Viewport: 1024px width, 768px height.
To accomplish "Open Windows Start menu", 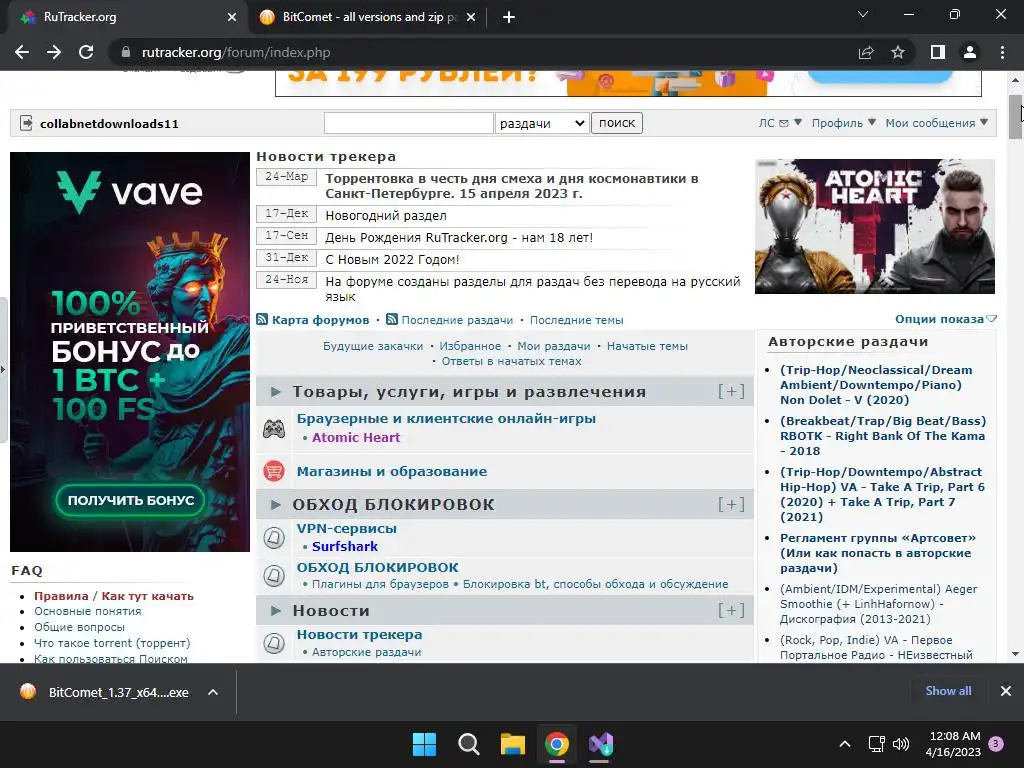I will click(424, 744).
